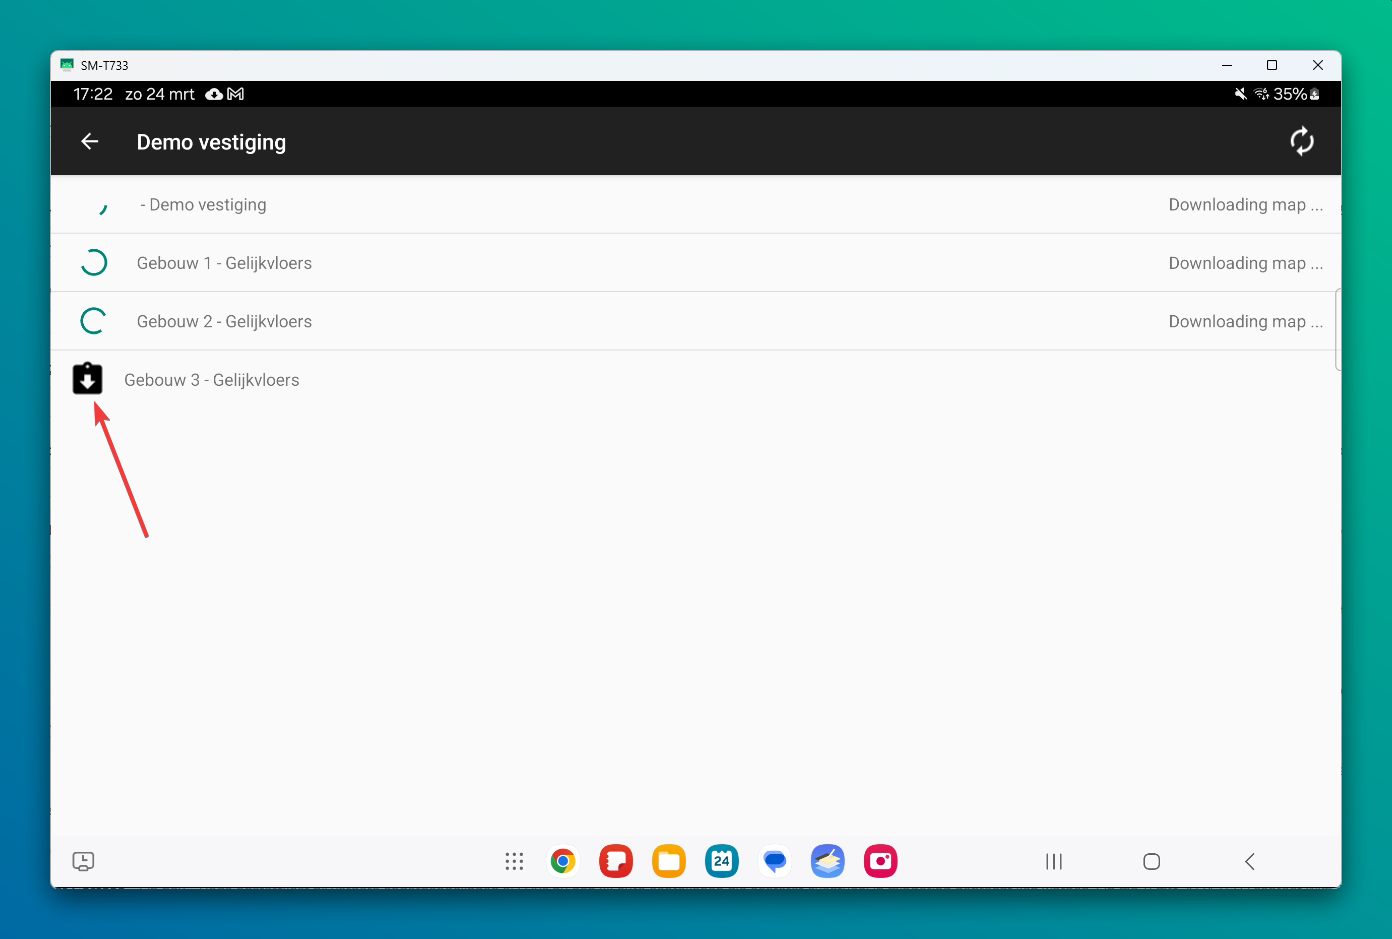Viewport: 1392px width, 939px height.
Task: Click the Gebouw 1 loading spinner
Action: [93, 263]
